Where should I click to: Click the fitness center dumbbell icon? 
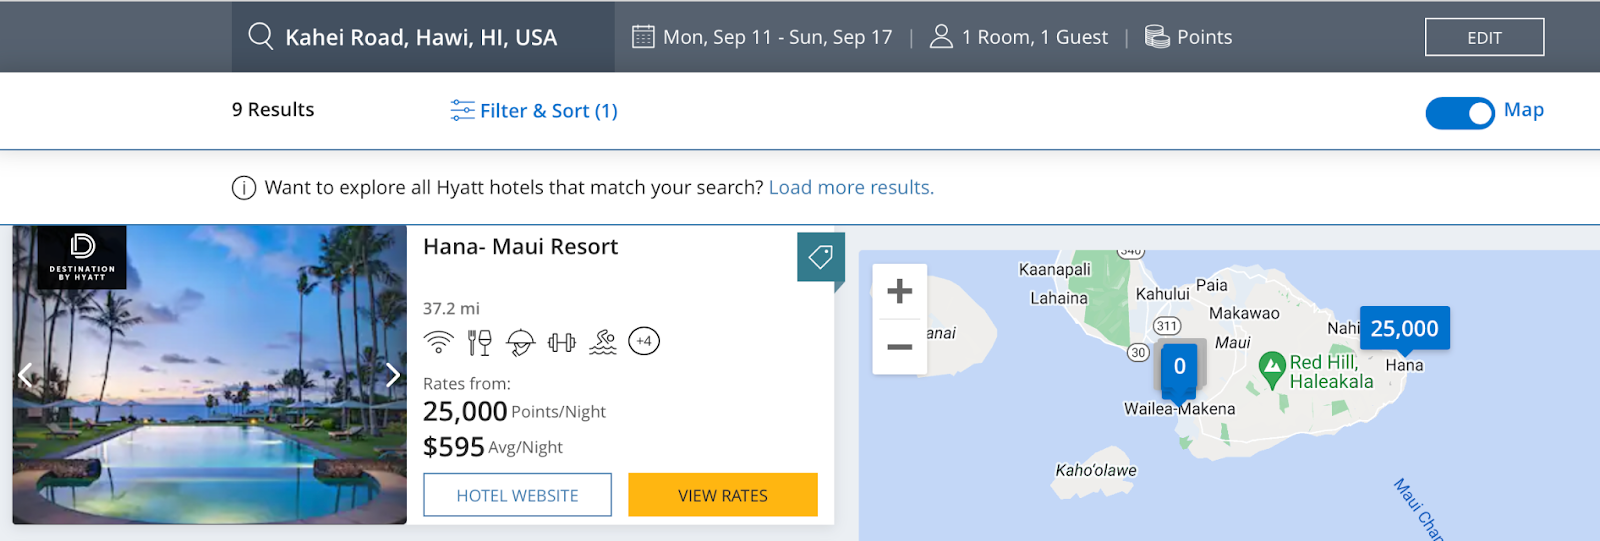click(562, 342)
